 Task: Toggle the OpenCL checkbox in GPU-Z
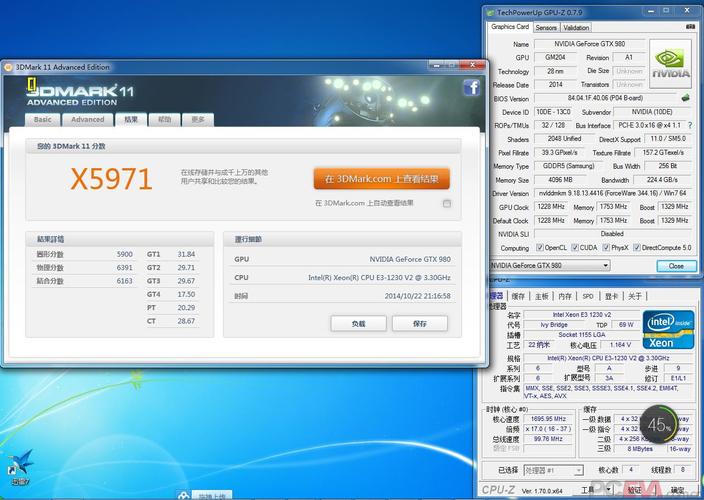pyautogui.click(x=540, y=248)
